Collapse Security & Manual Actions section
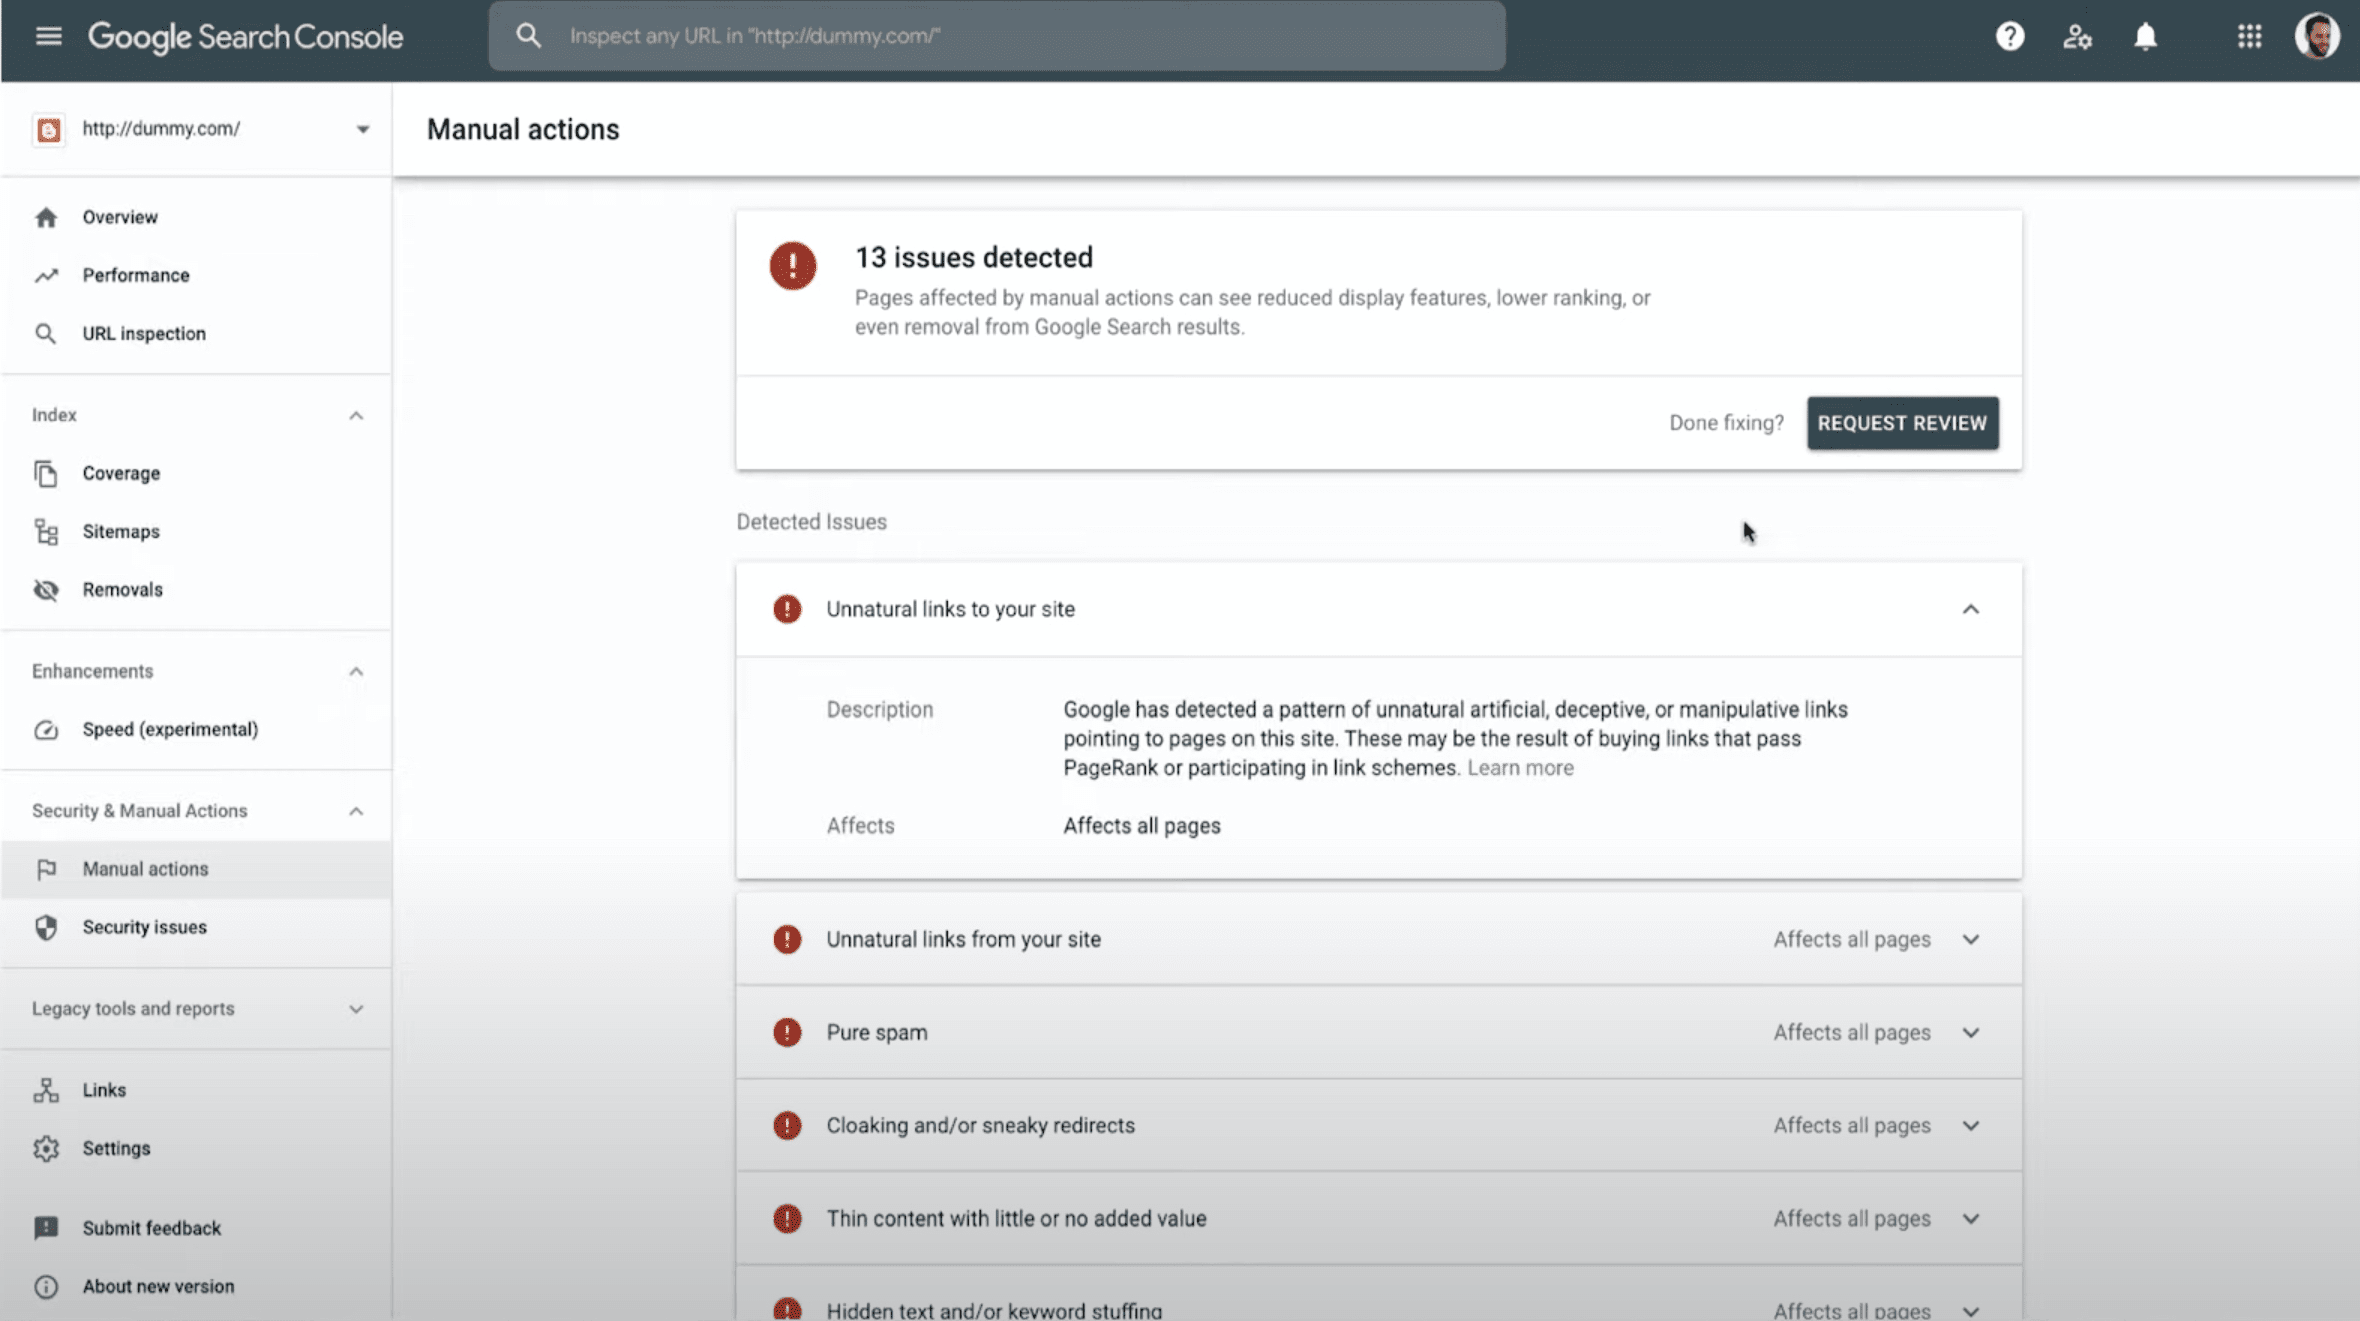2360x1321 pixels. pos(356,811)
